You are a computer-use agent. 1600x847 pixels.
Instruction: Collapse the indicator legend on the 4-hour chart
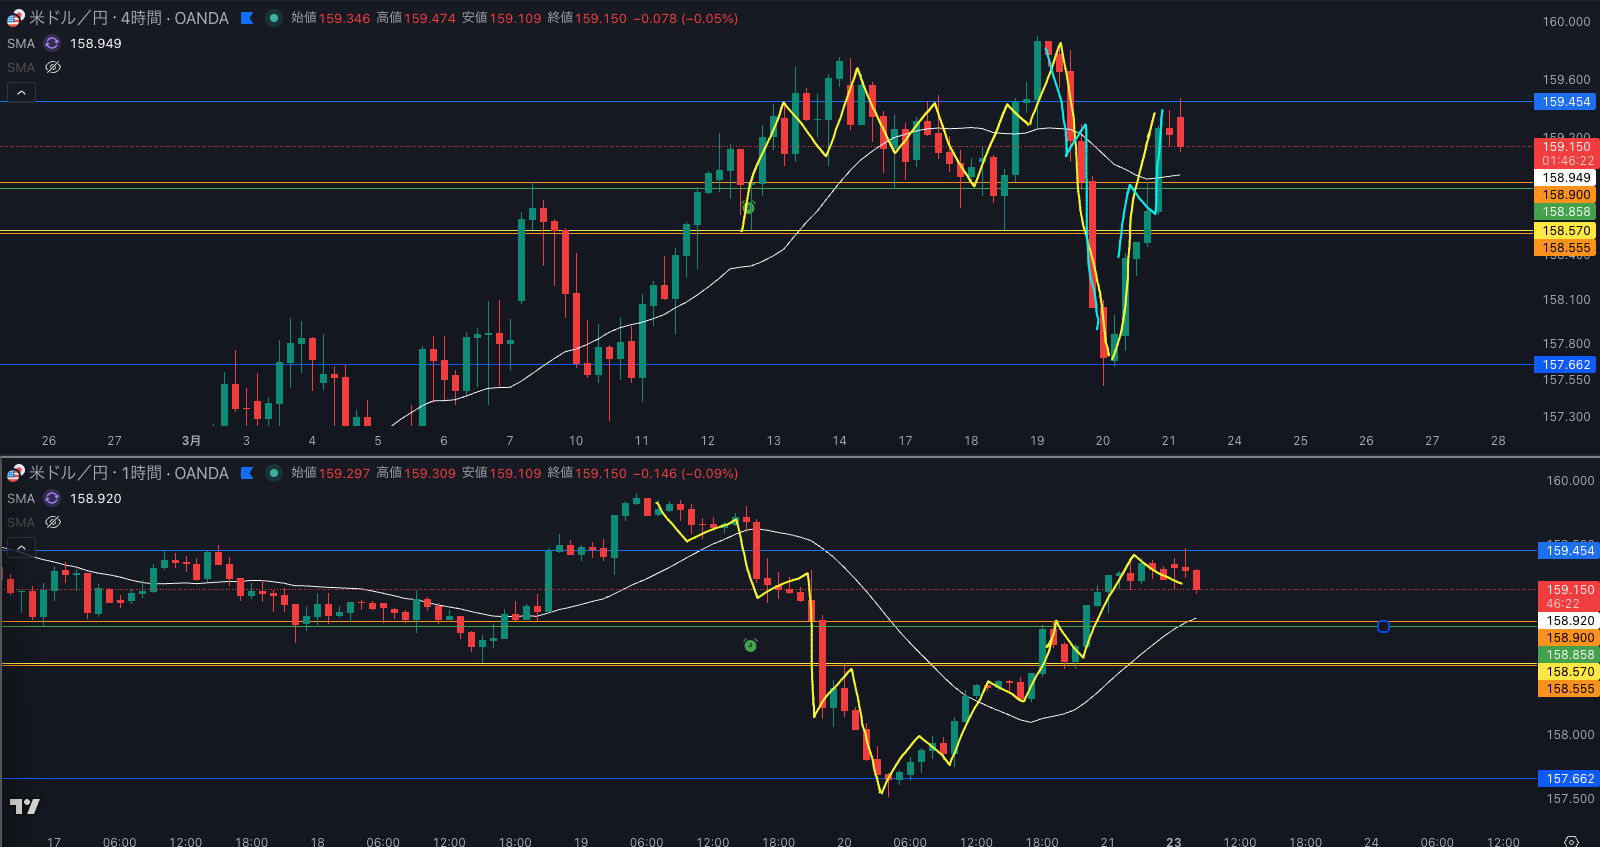21,92
